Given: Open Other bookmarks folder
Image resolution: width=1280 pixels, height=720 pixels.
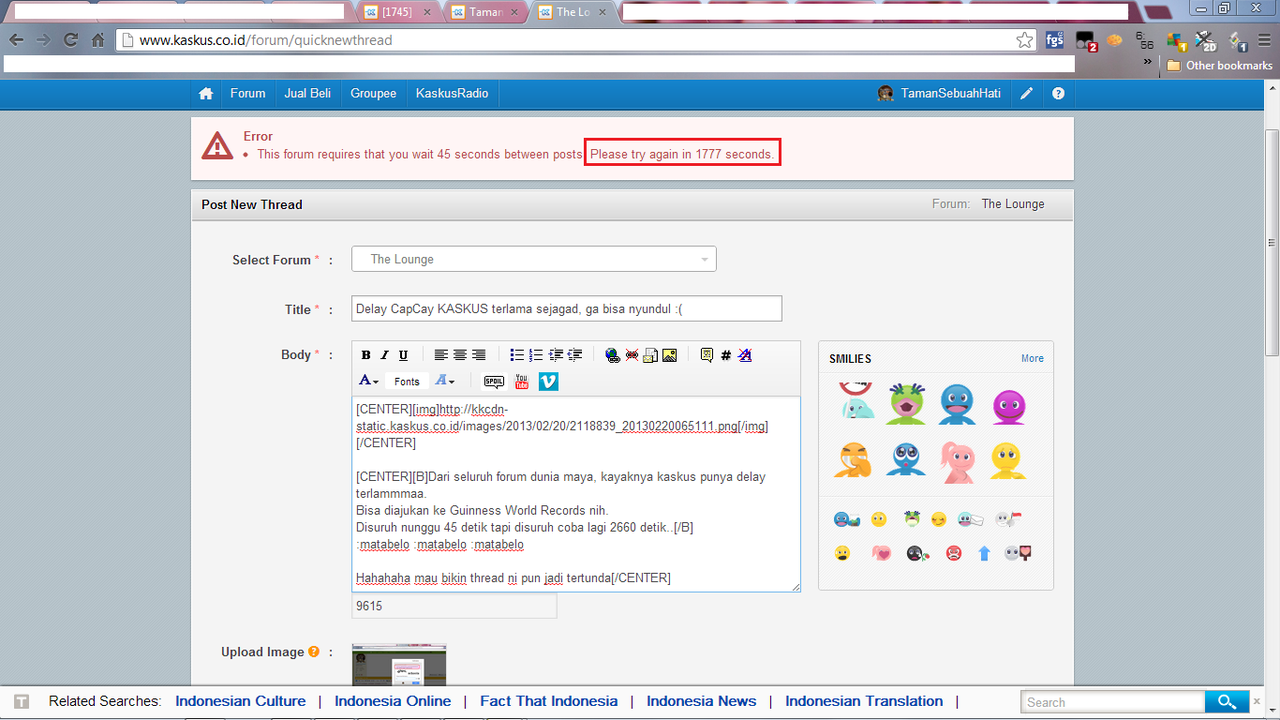Looking at the screenshot, I should [1220, 65].
